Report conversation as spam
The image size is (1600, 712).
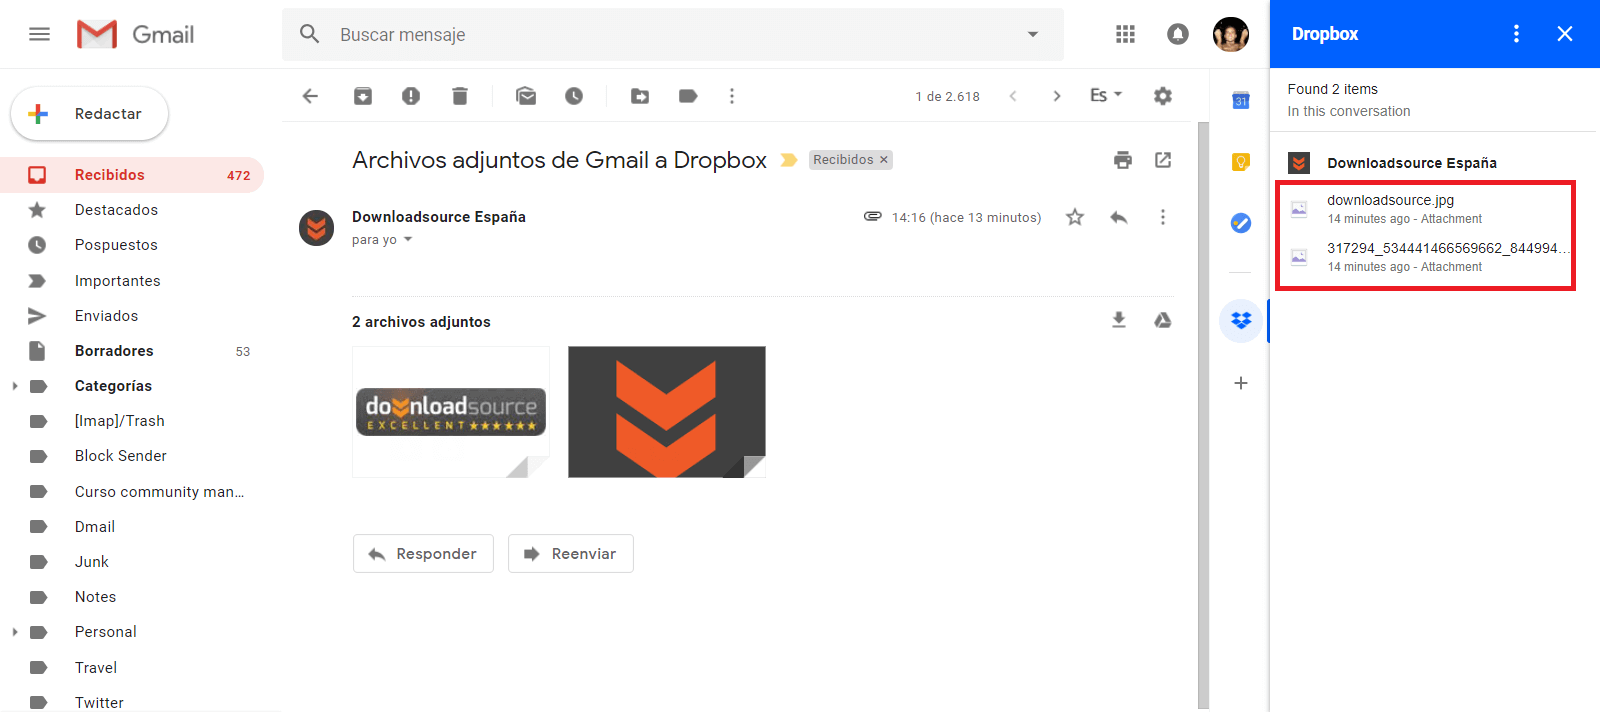pyautogui.click(x=411, y=96)
